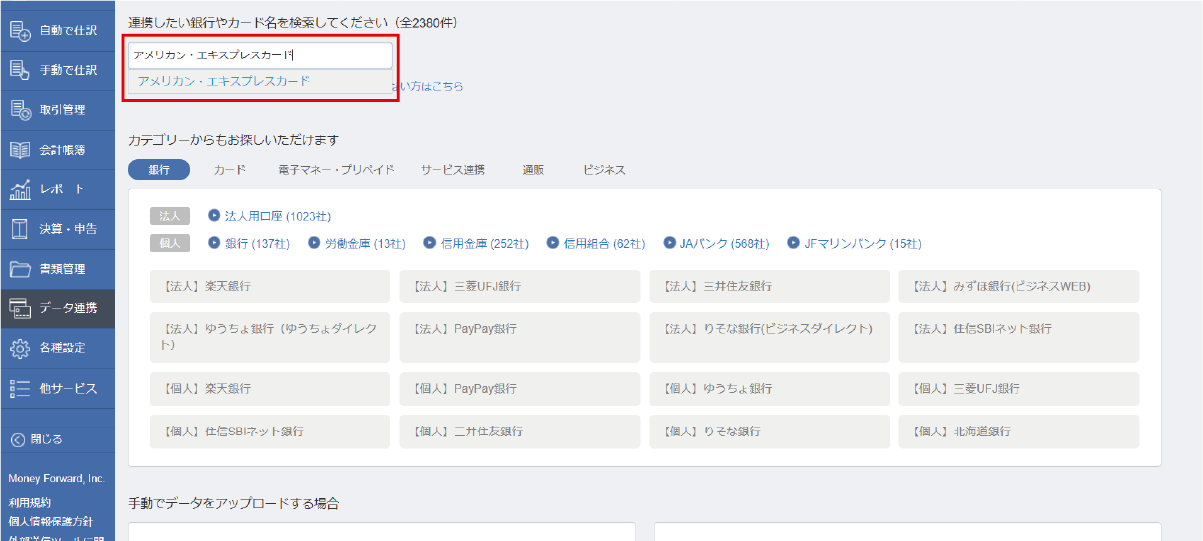Click the 手動で仕訳 sidebar icon

pos(20,70)
